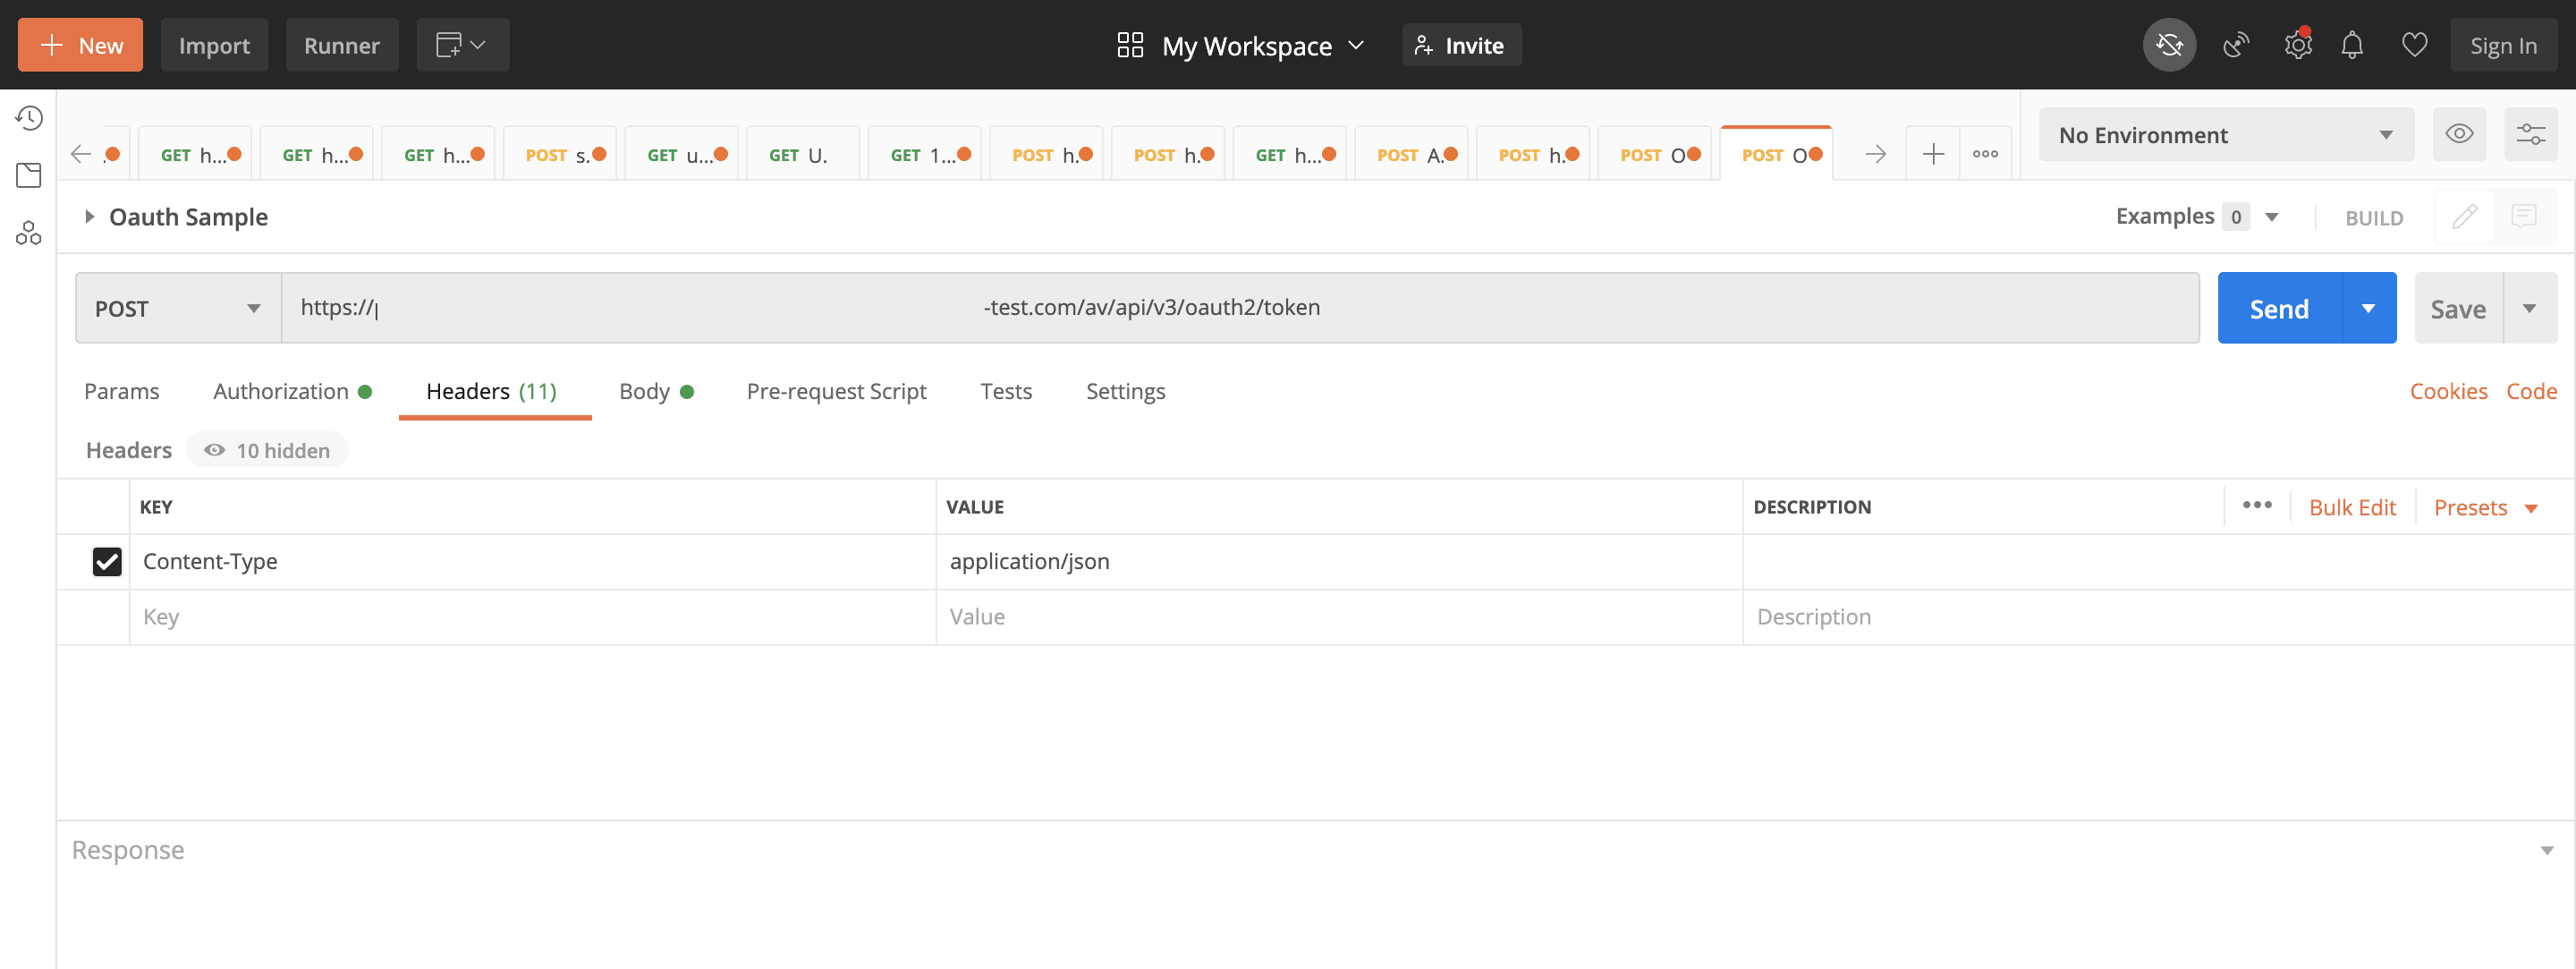Viewport: 2576px width, 969px height.
Task: Open the capture requests satellite icon
Action: click(2235, 45)
